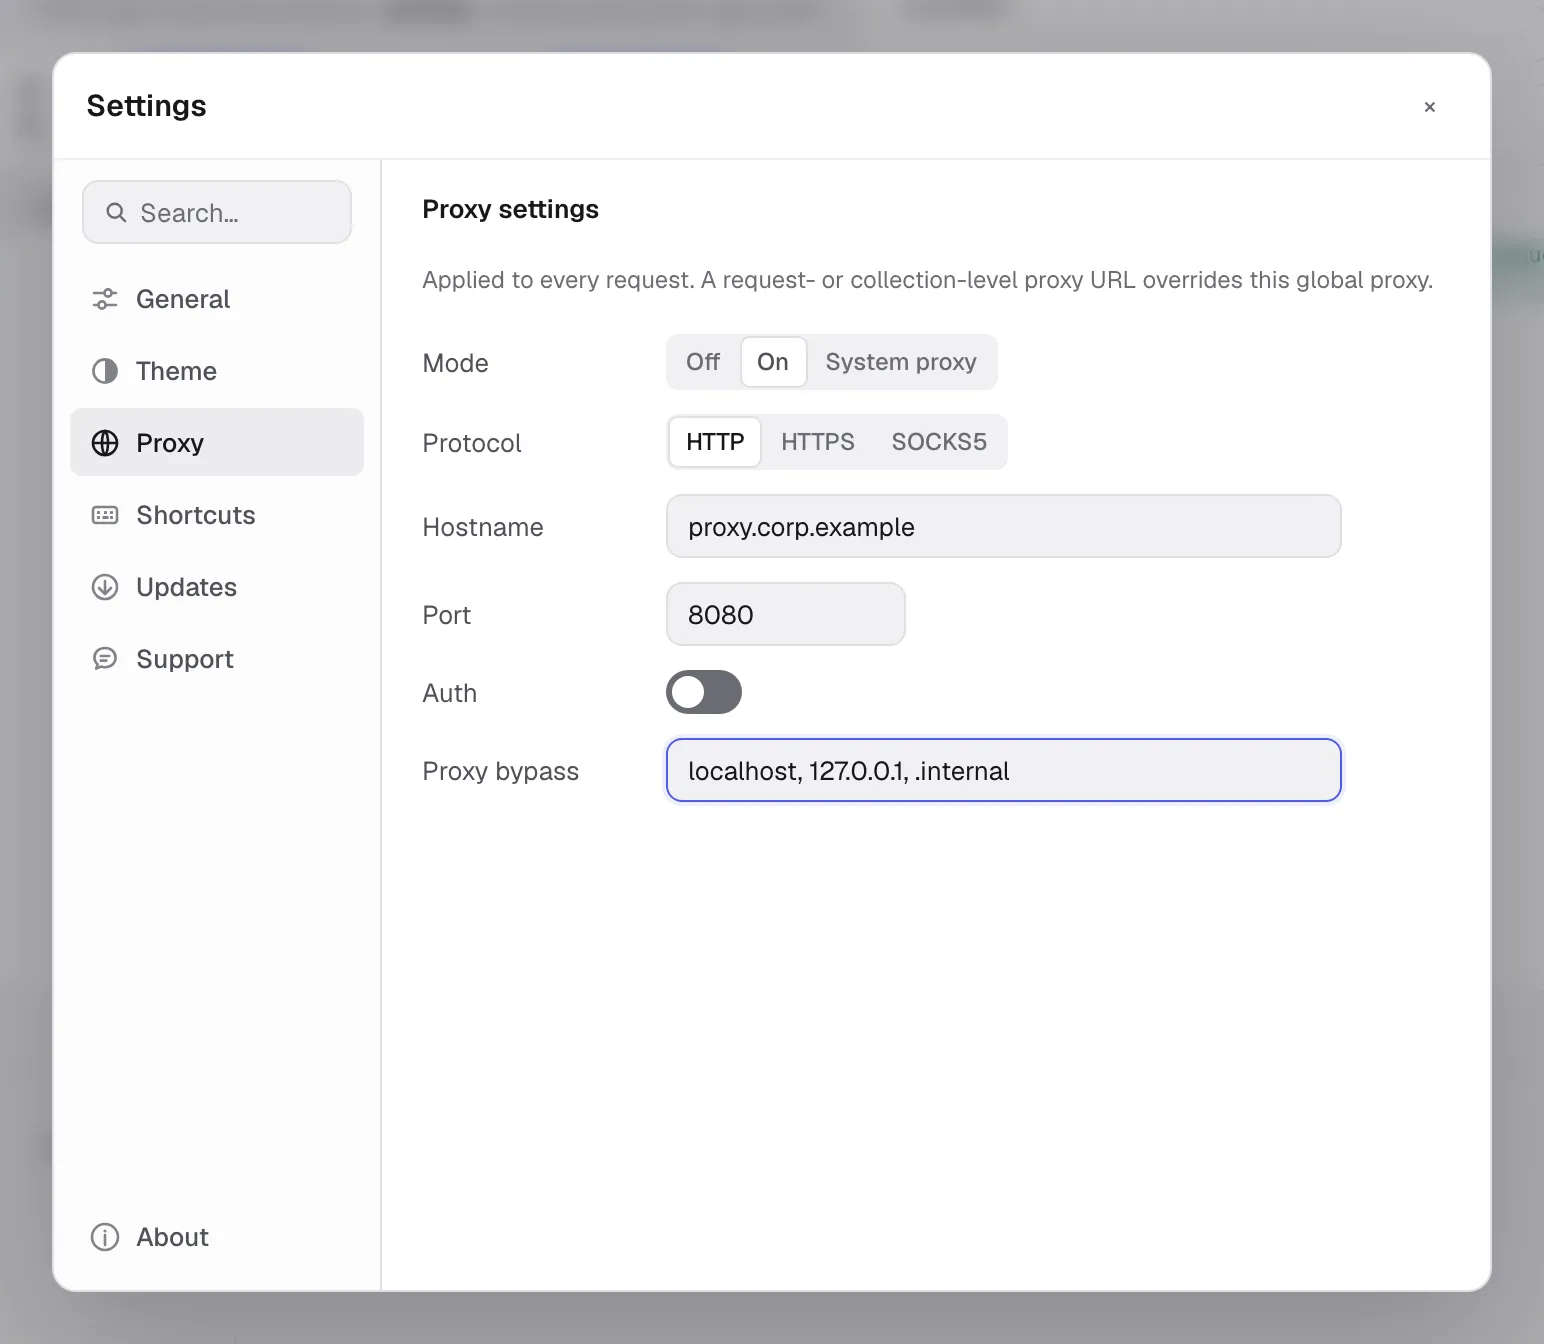Click the Proxy settings heading
The height and width of the screenshot is (1344, 1544).
[510, 209]
